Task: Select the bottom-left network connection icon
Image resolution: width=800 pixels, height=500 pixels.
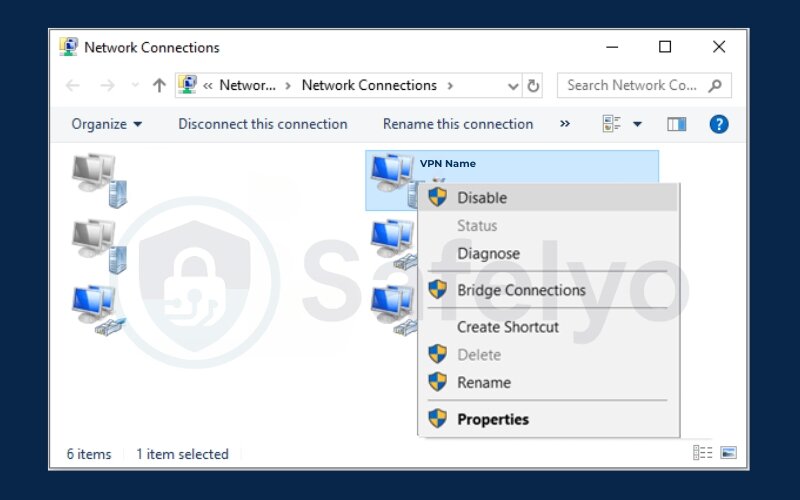Action: tap(99, 309)
